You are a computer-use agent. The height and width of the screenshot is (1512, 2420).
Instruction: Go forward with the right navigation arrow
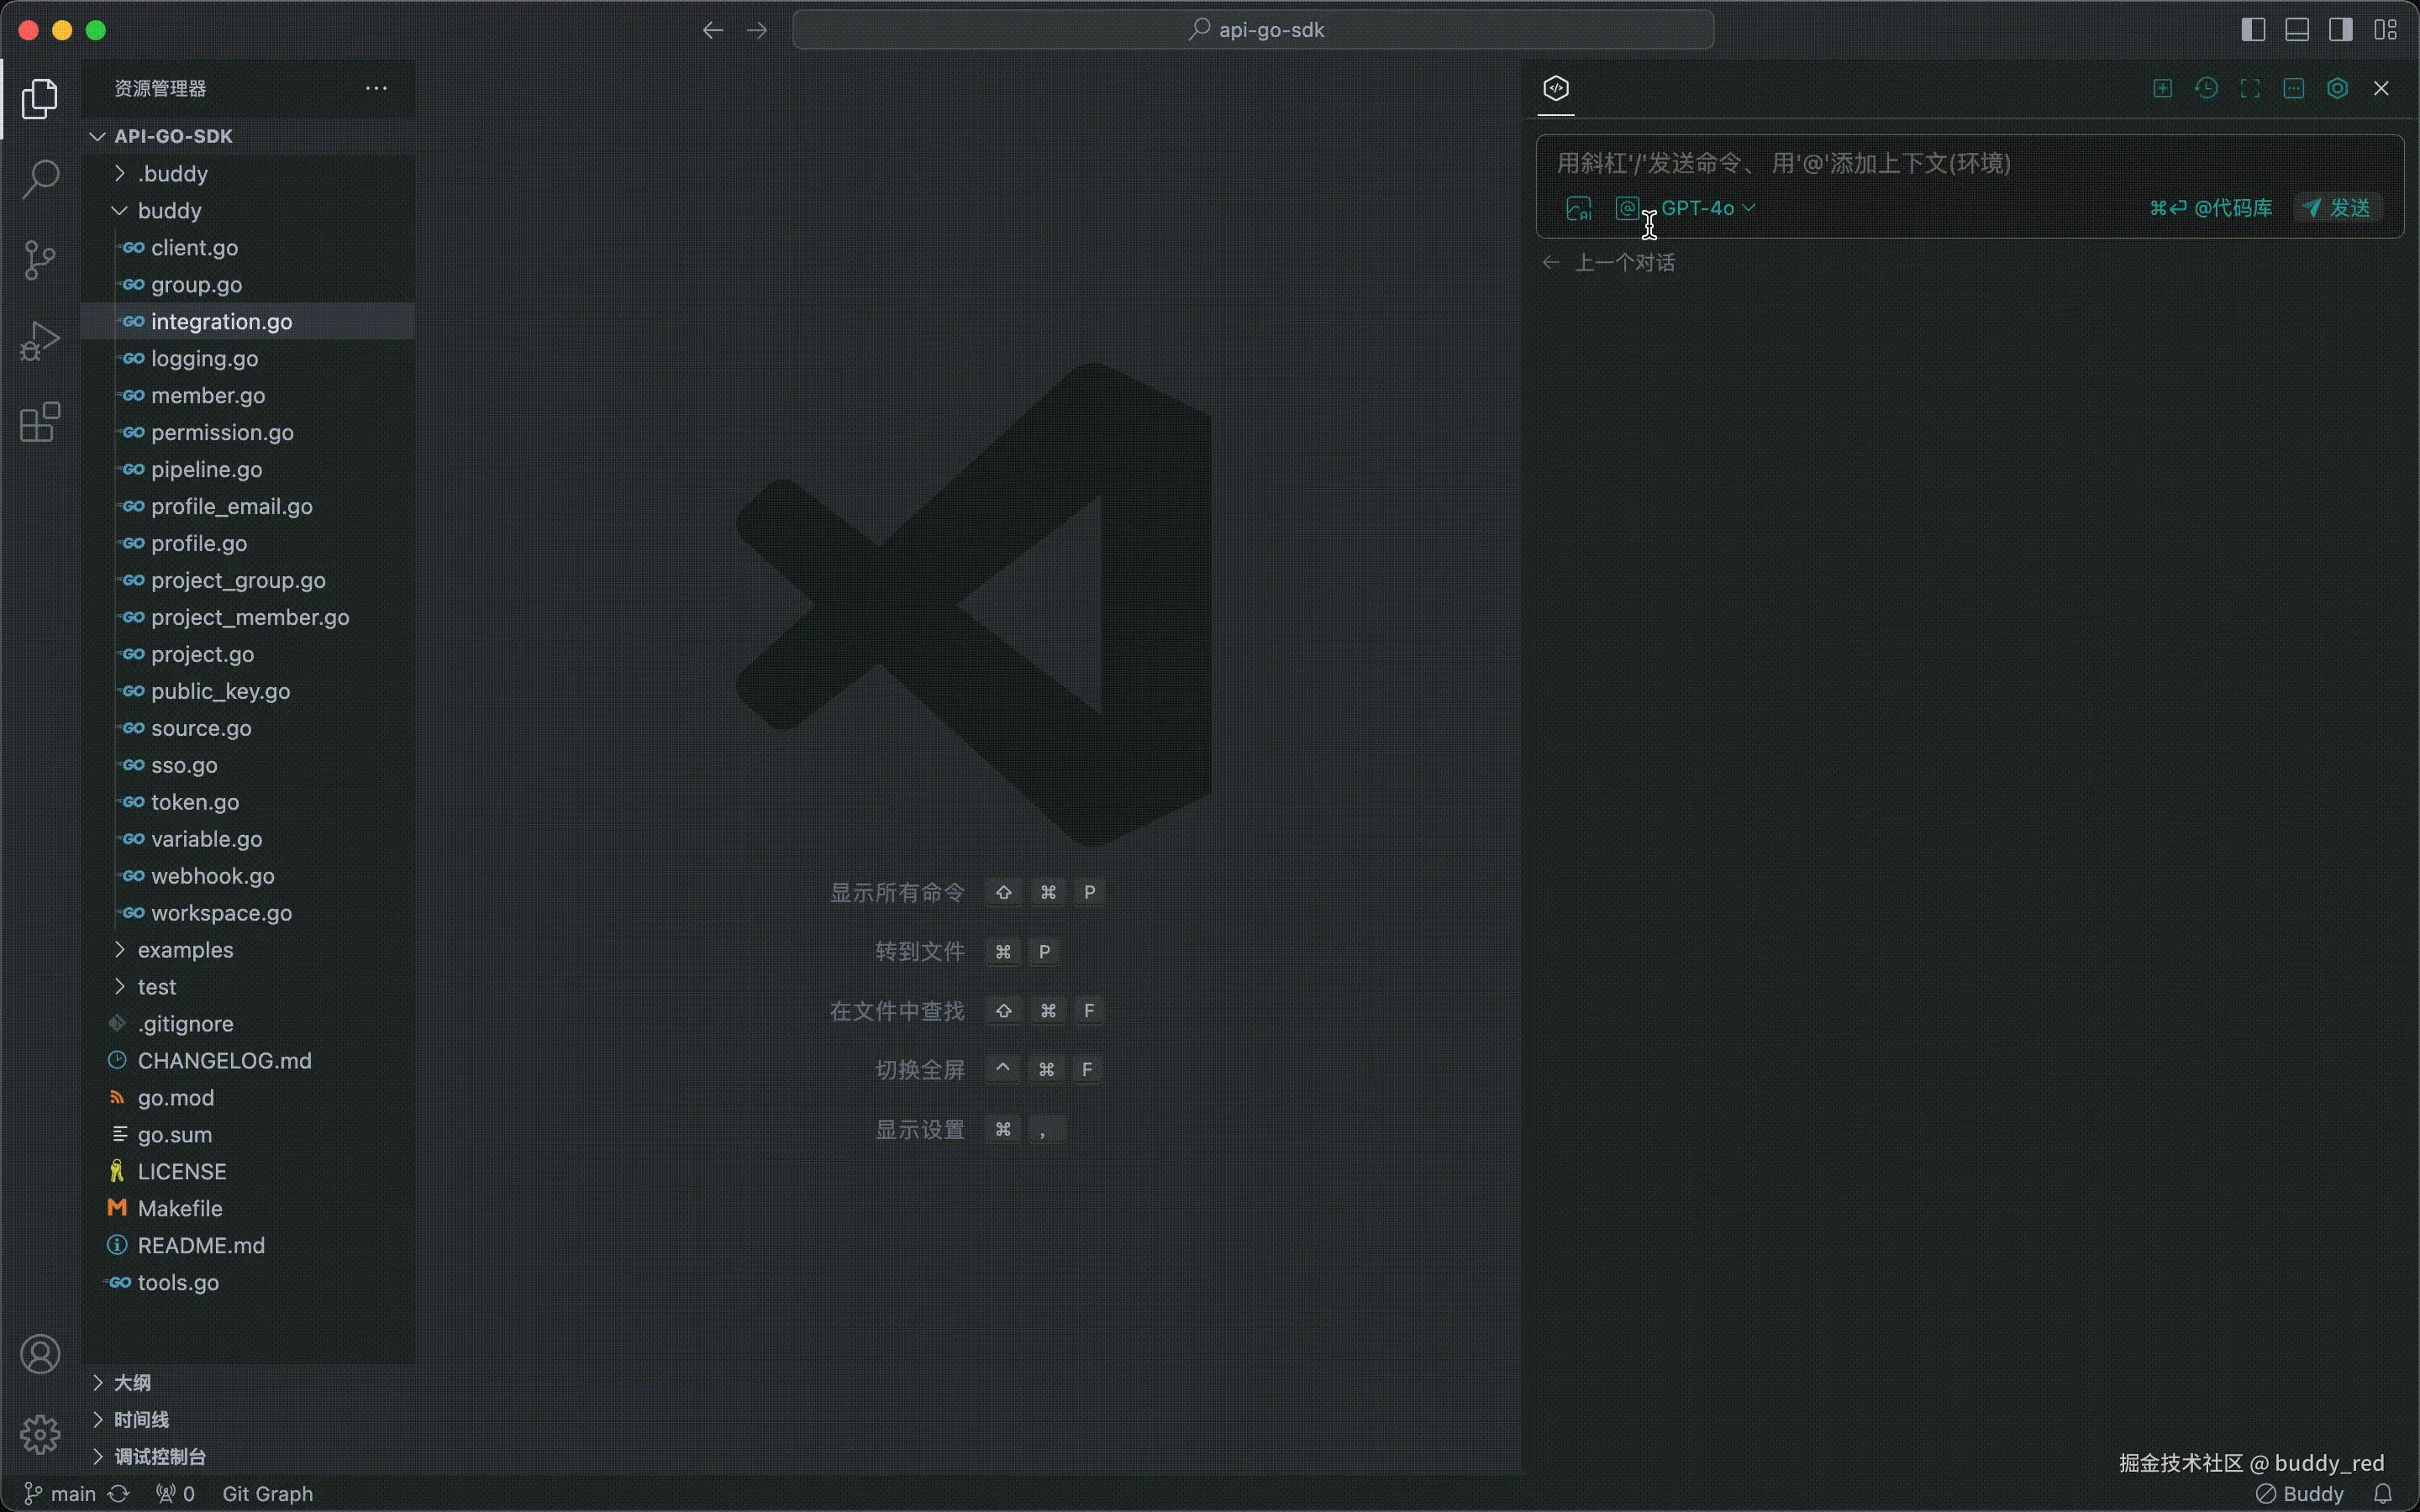click(757, 30)
